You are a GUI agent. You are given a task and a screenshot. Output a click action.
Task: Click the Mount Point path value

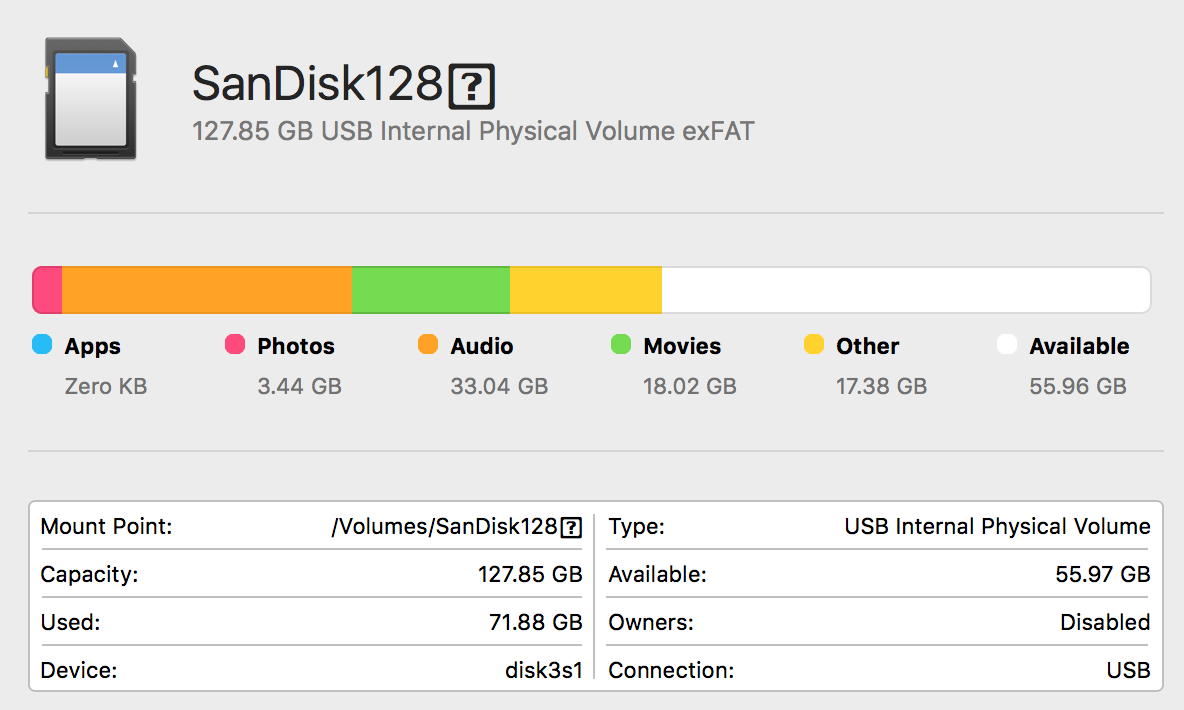(x=457, y=526)
